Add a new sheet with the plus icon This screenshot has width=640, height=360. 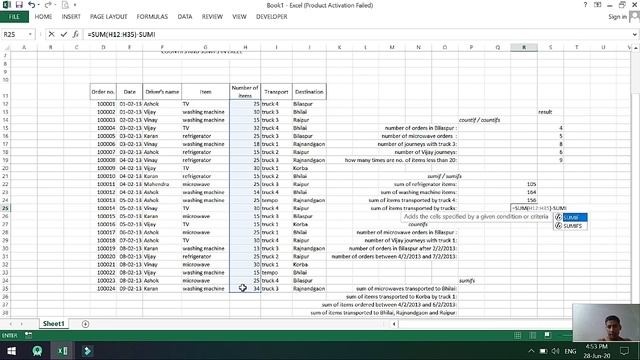[x=85, y=324]
